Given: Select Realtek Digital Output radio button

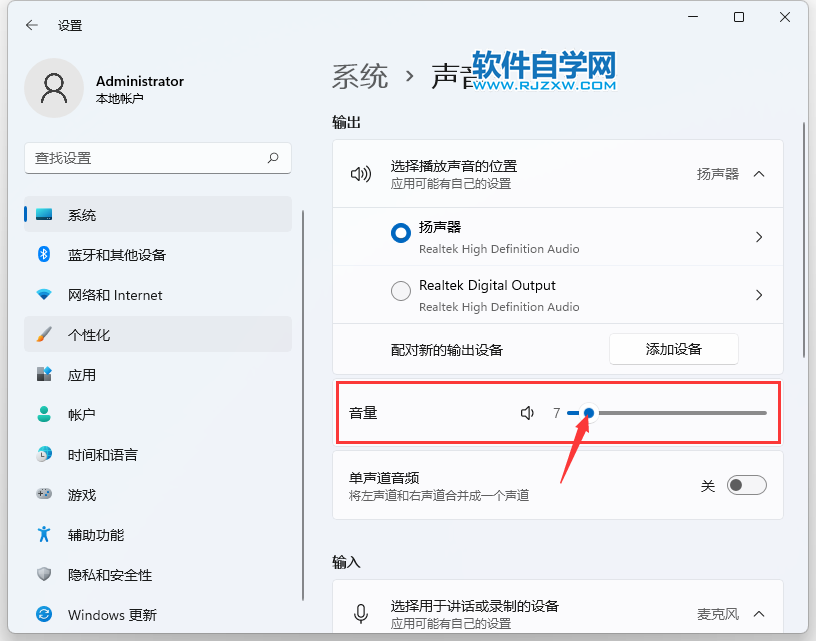Looking at the screenshot, I should (401, 291).
